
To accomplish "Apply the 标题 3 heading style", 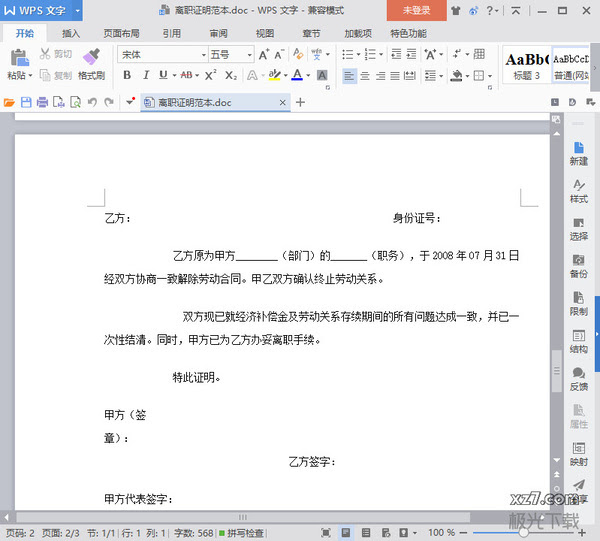I will click(x=527, y=66).
